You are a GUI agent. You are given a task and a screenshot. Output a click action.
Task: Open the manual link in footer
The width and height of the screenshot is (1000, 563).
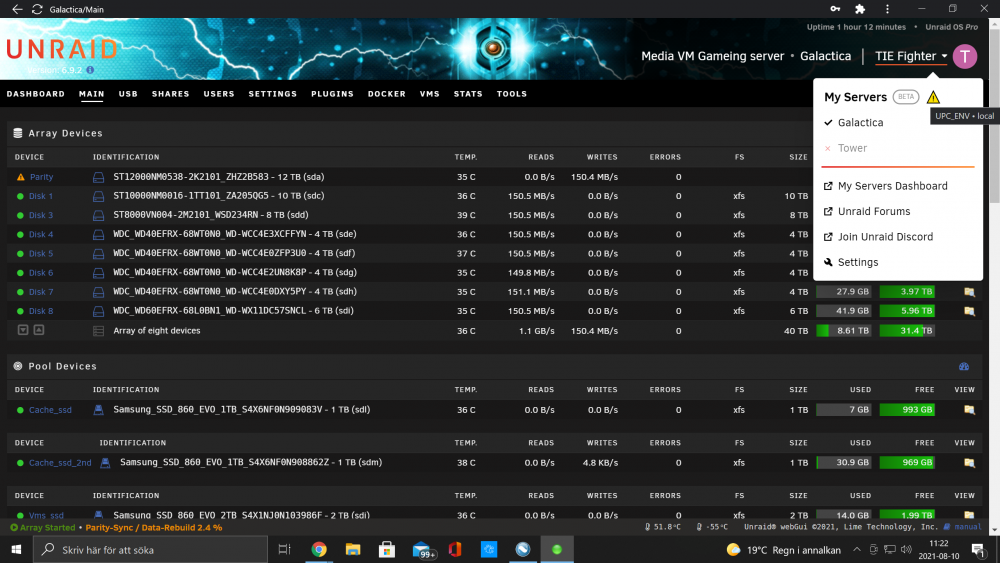tap(967, 527)
